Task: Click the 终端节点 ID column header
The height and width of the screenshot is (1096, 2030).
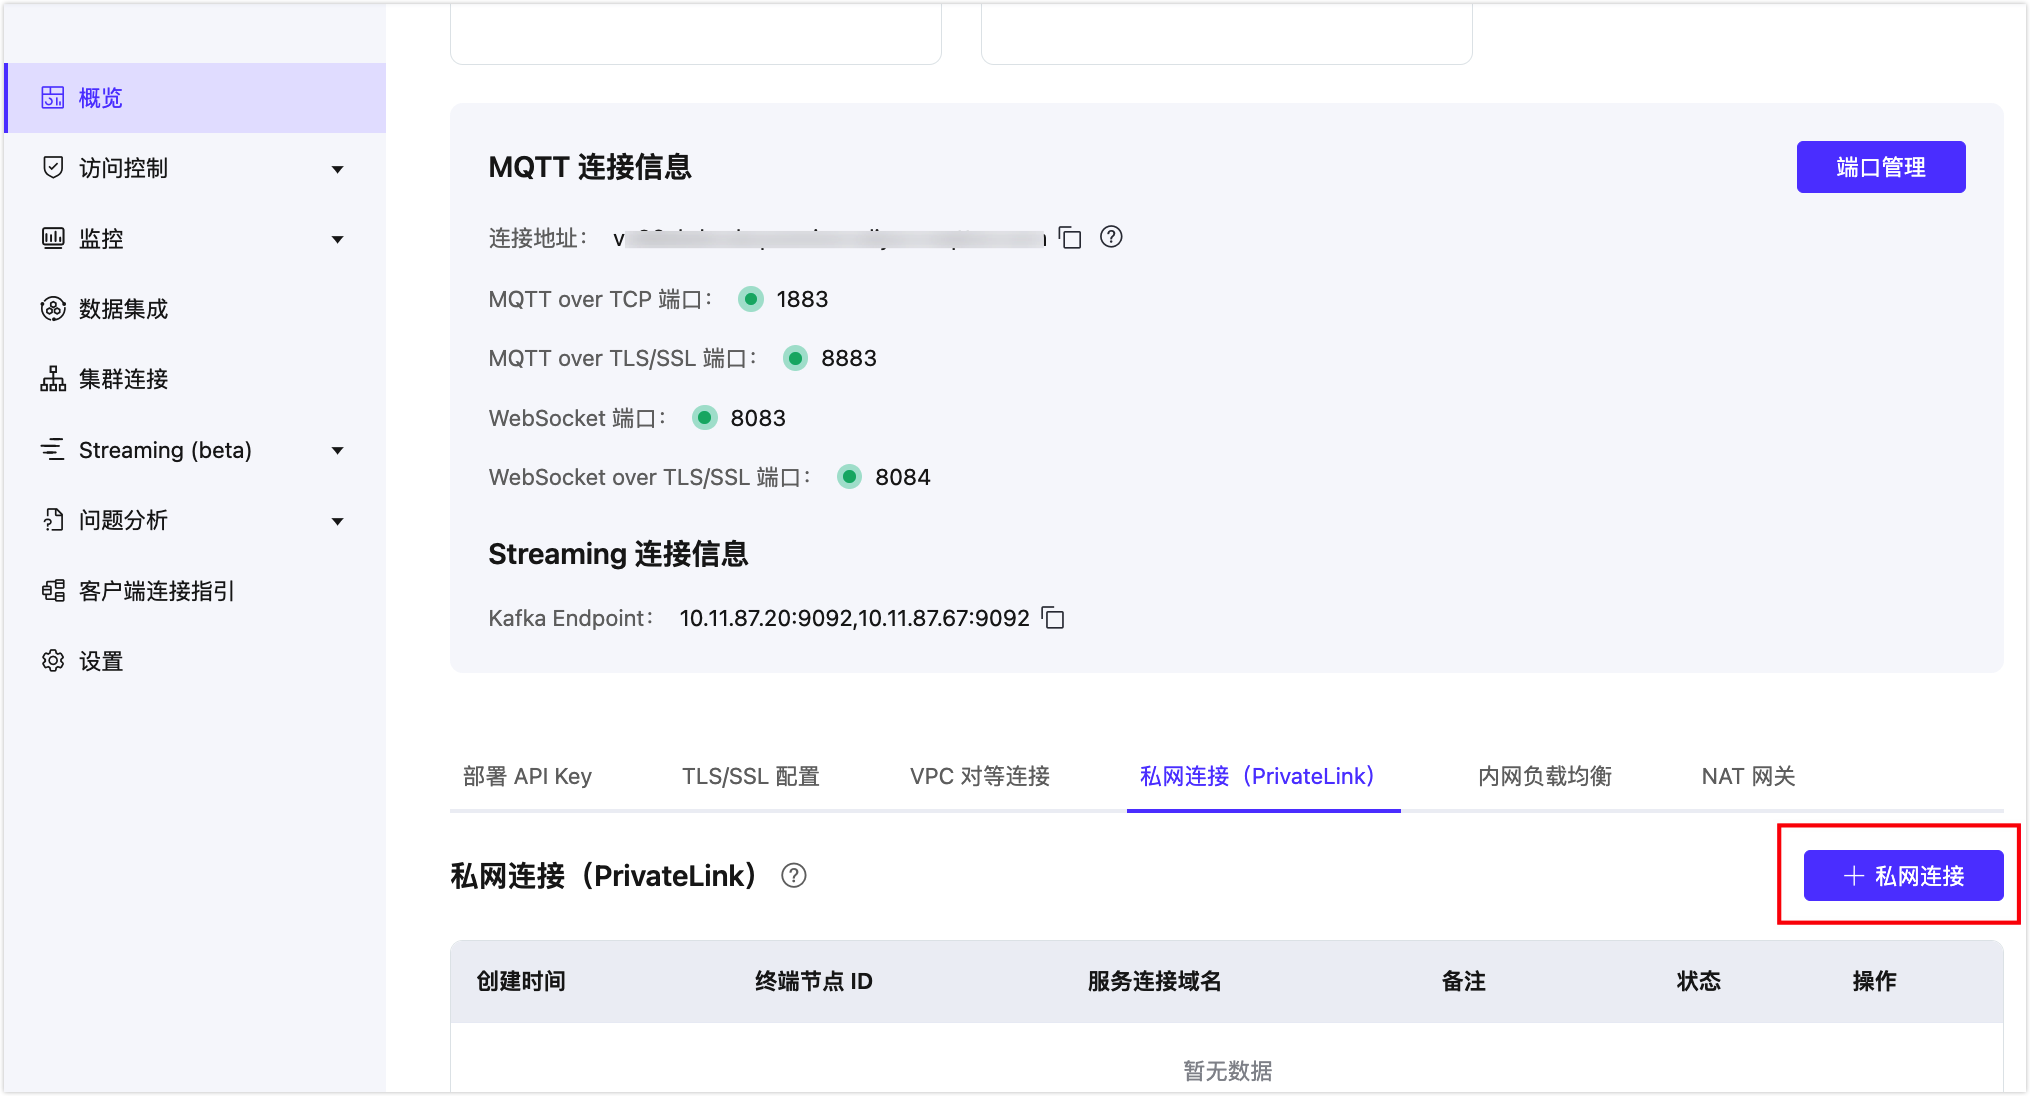Action: click(814, 981)
